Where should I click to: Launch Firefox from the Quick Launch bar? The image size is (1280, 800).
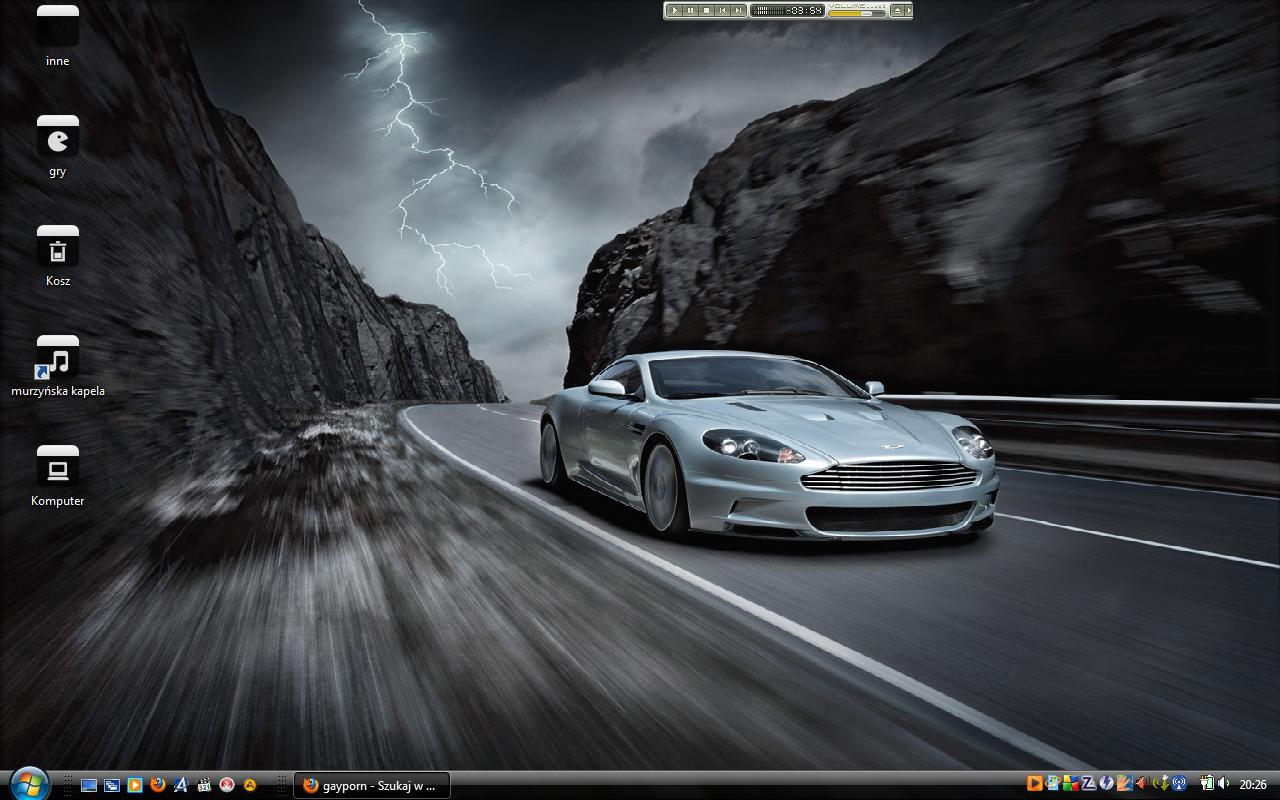click(x=158, y=785)
